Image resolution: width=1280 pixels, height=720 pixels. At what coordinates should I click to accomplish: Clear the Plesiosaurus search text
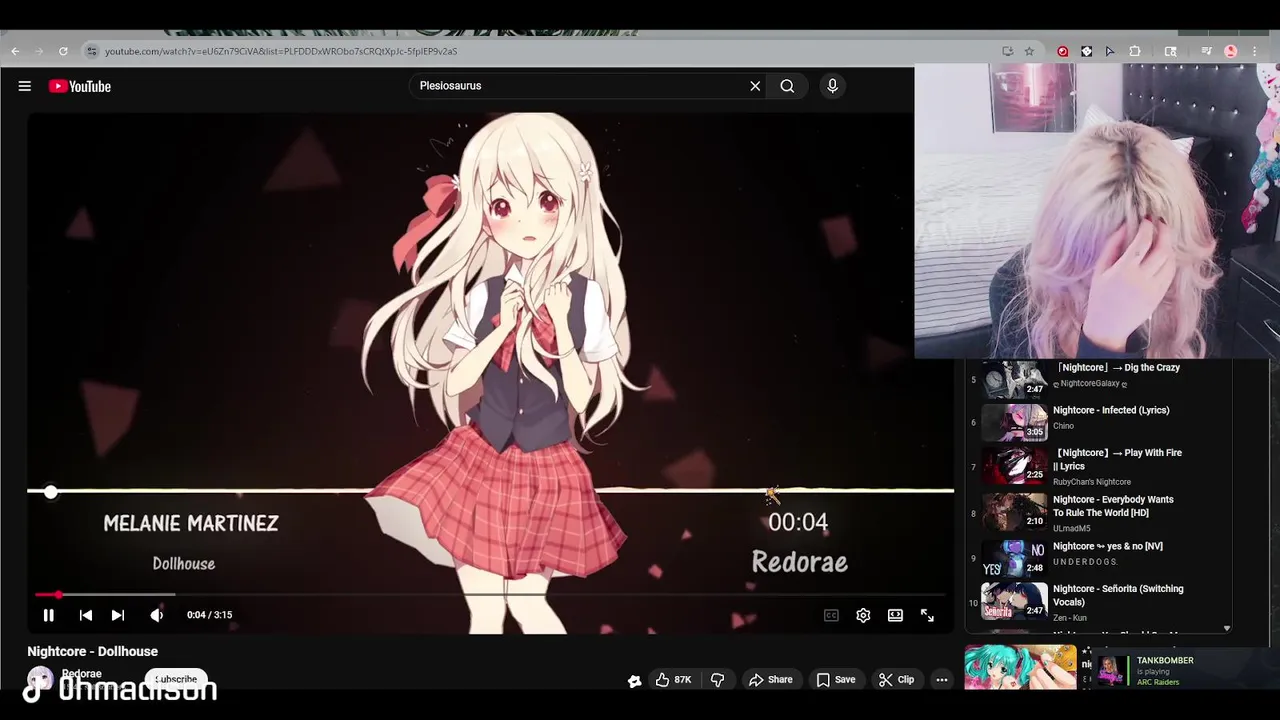tap(755, 86)
